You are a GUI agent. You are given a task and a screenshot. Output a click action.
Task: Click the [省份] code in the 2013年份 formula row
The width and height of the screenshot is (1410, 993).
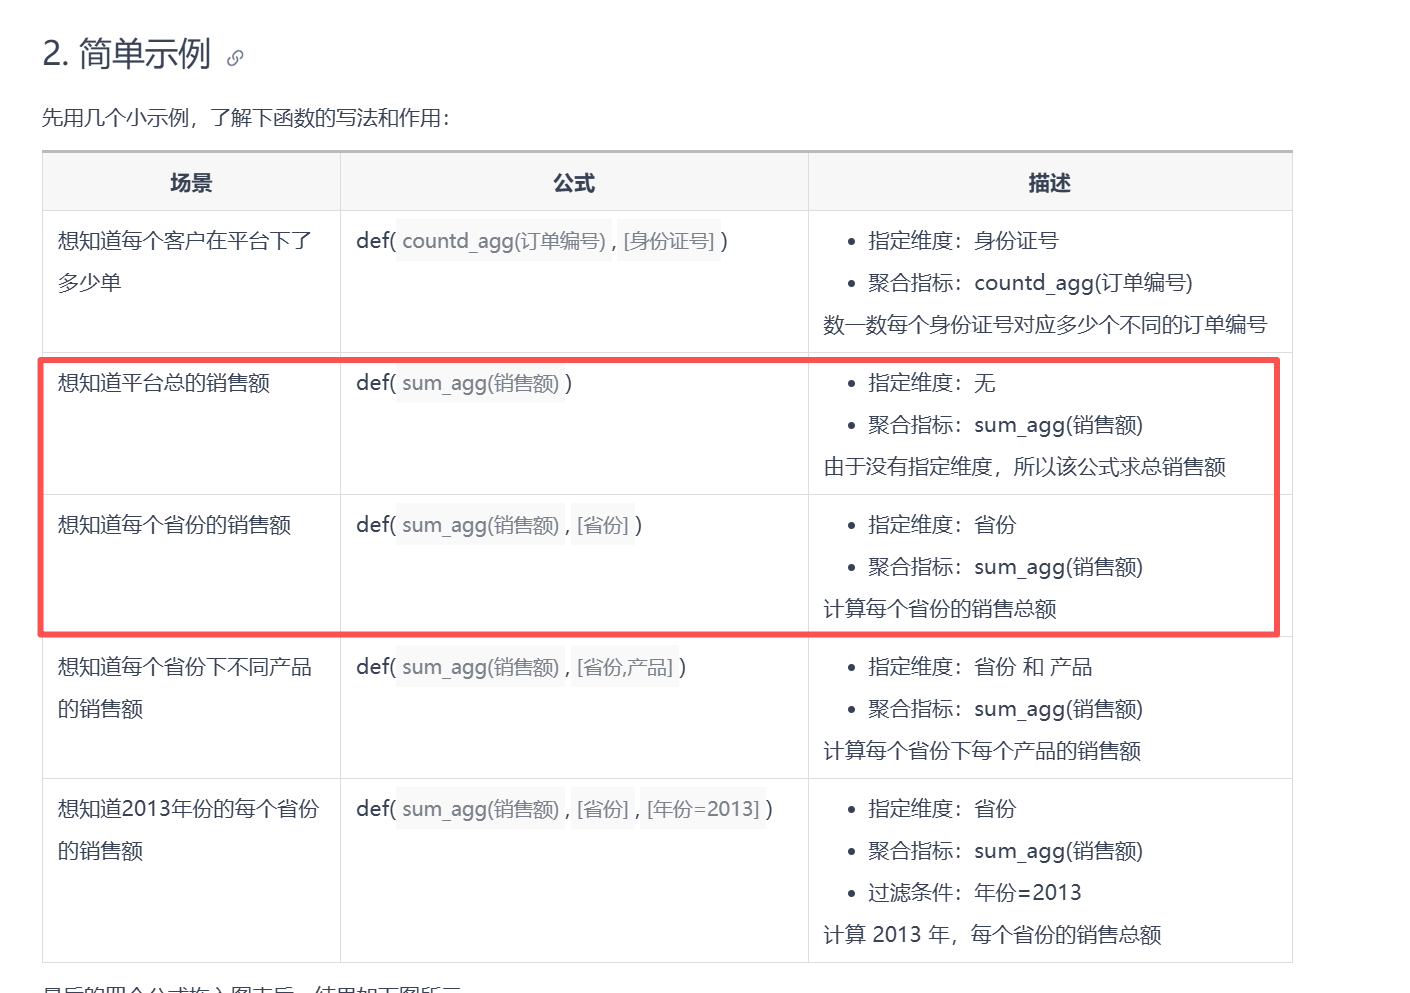point(603,809)
